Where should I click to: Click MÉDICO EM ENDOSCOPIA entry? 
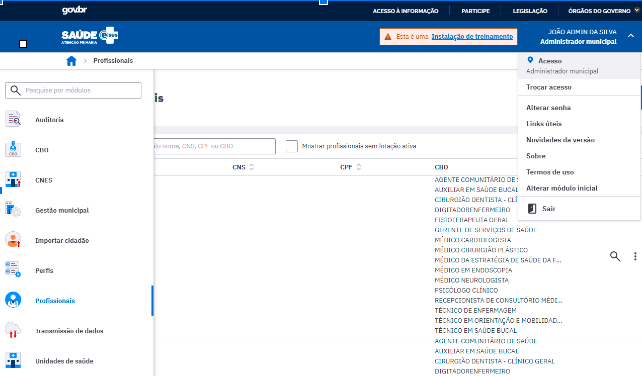(473, 270)
